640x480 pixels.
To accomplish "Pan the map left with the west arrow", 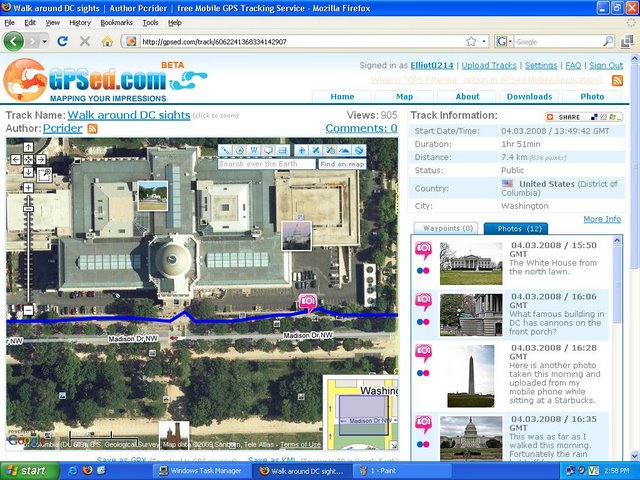I will coord(16,160).
